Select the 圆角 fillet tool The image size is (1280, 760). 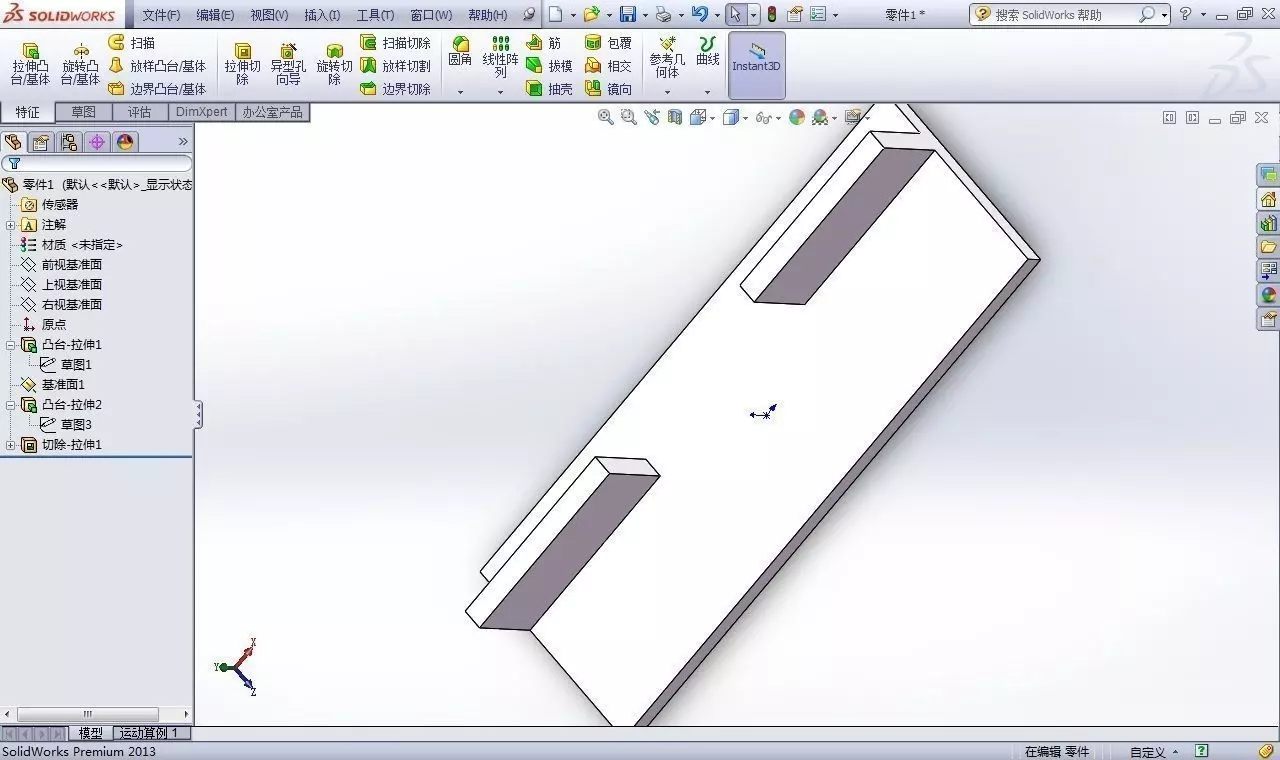(460, 52)
